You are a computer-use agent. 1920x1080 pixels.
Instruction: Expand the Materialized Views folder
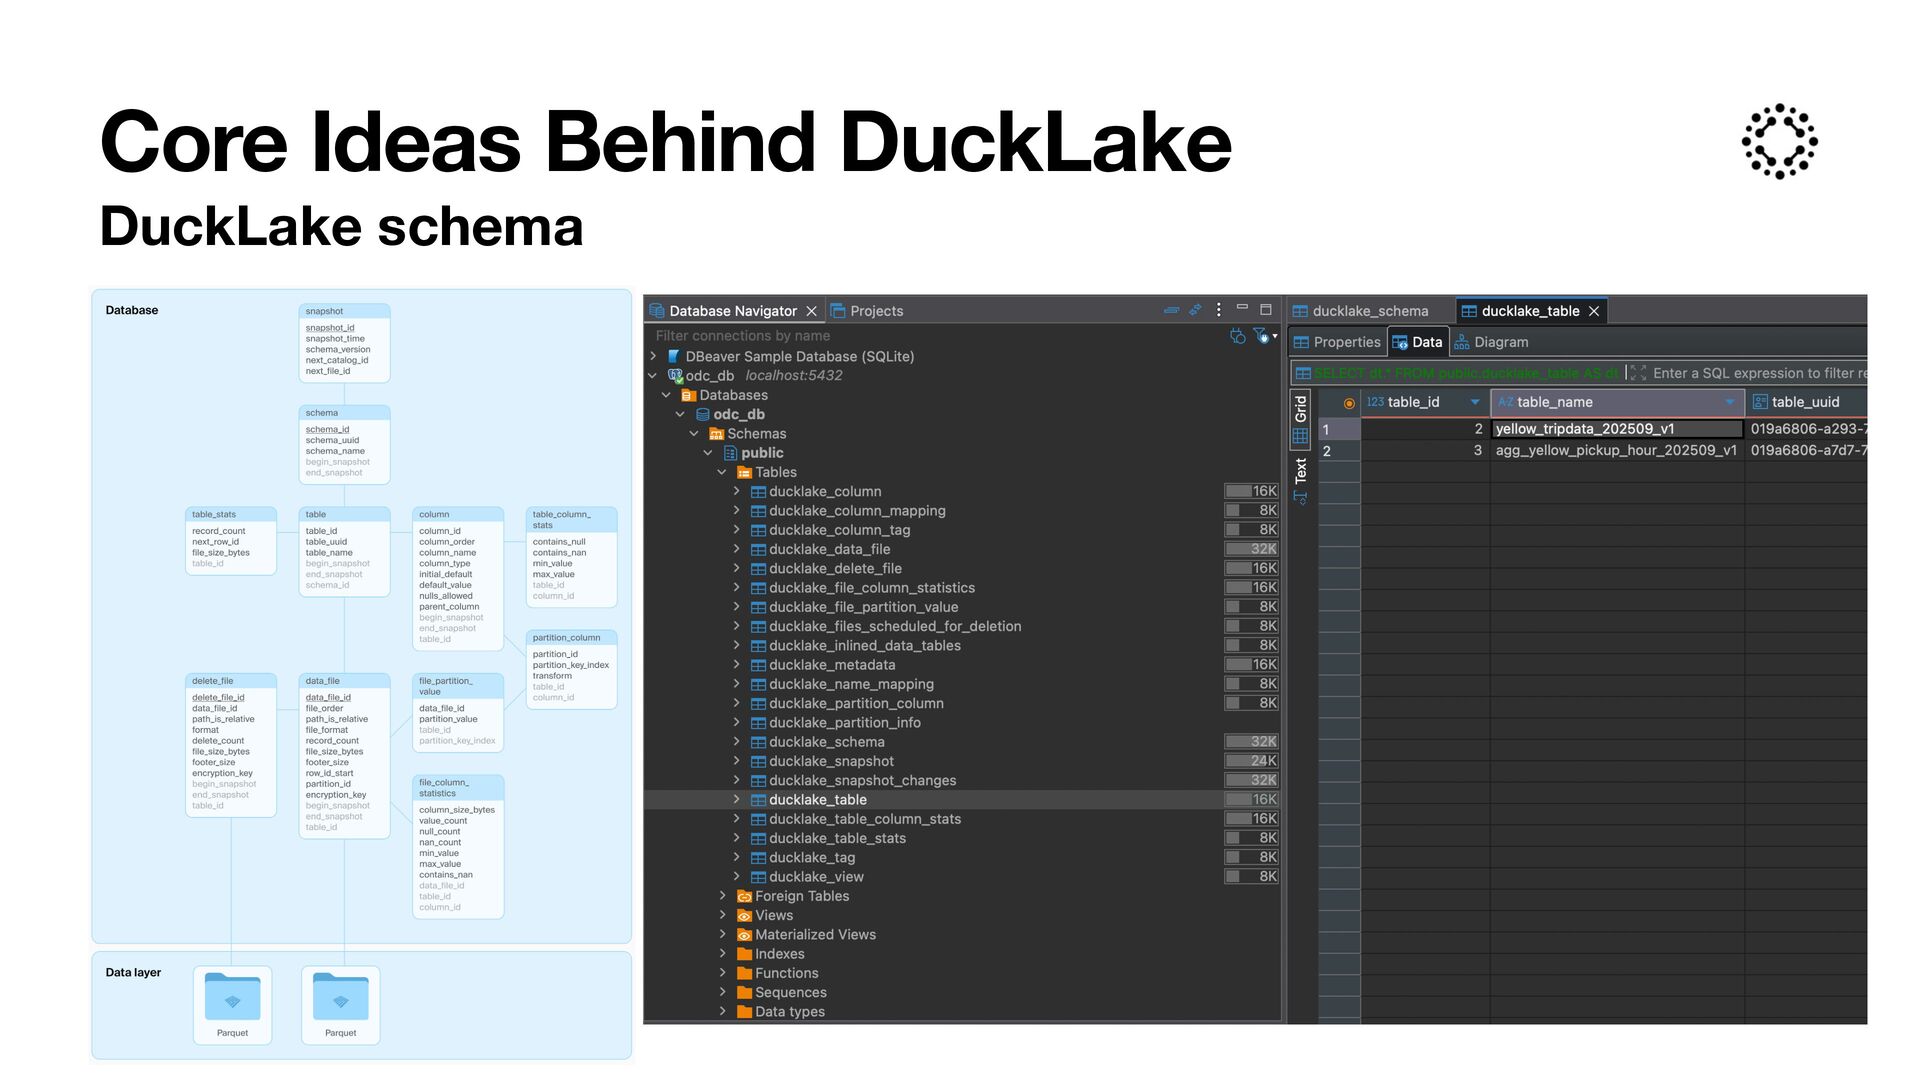click(723, 934)
